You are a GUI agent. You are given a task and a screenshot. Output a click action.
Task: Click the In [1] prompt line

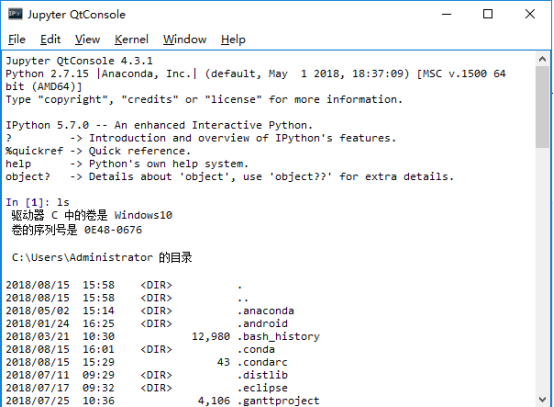tap(37, 202)
